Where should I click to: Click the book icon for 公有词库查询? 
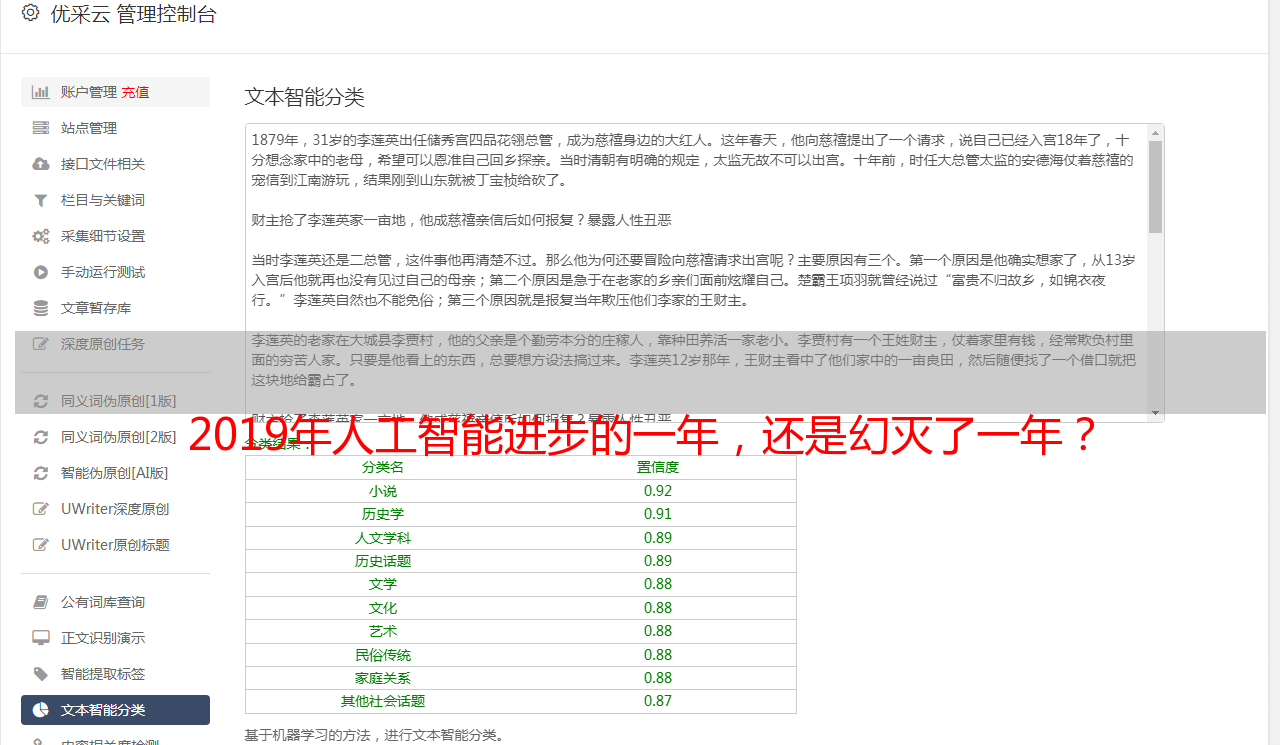41,602
